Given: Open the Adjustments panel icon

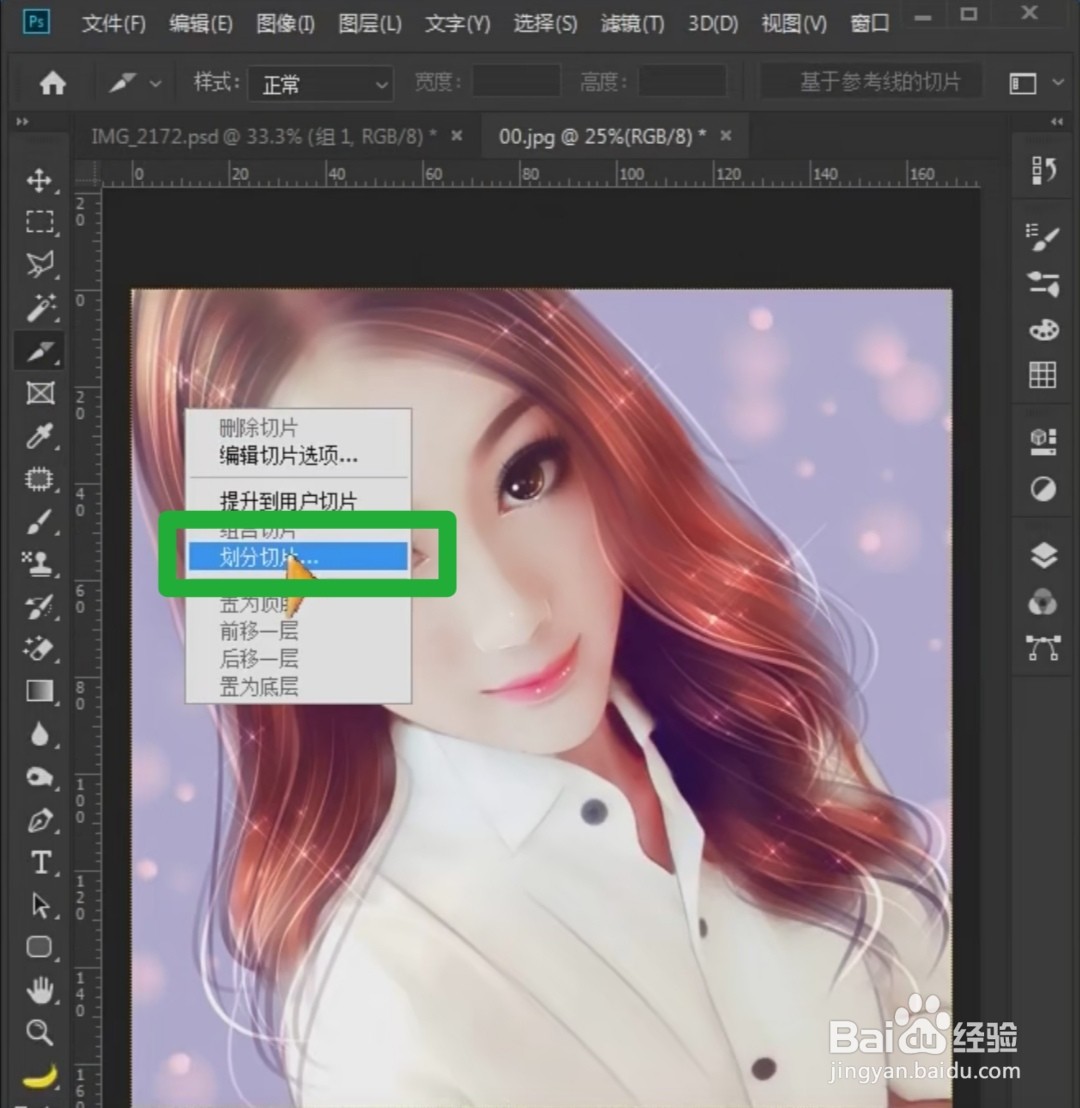Looking at the screenshot, I should tap(1043, 488).
